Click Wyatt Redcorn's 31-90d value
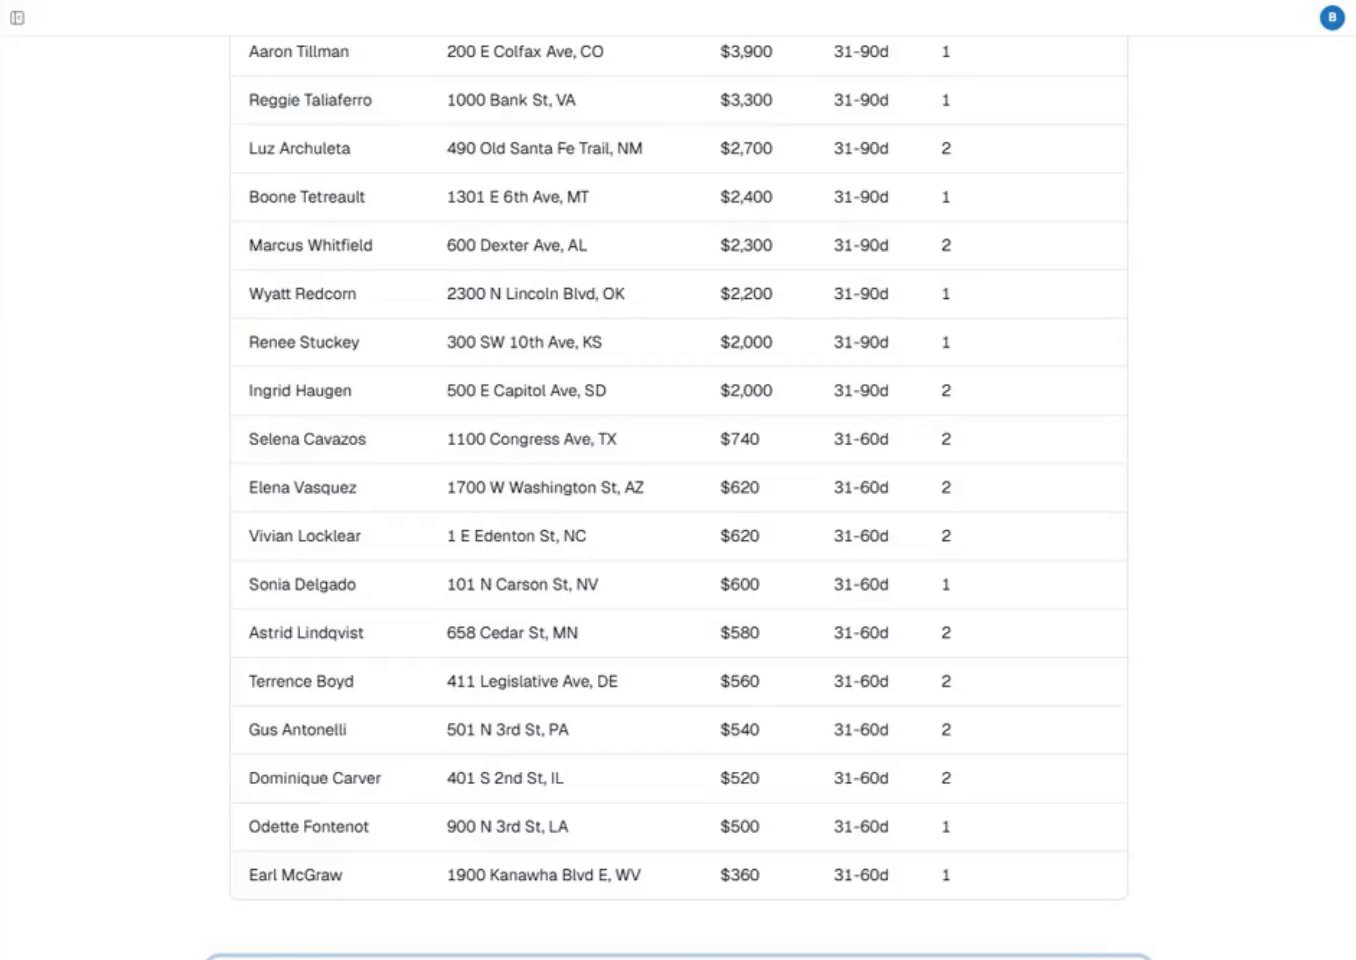Image resolution: width=1356 pixels, height=960 pixels. [x=860, y=294]
